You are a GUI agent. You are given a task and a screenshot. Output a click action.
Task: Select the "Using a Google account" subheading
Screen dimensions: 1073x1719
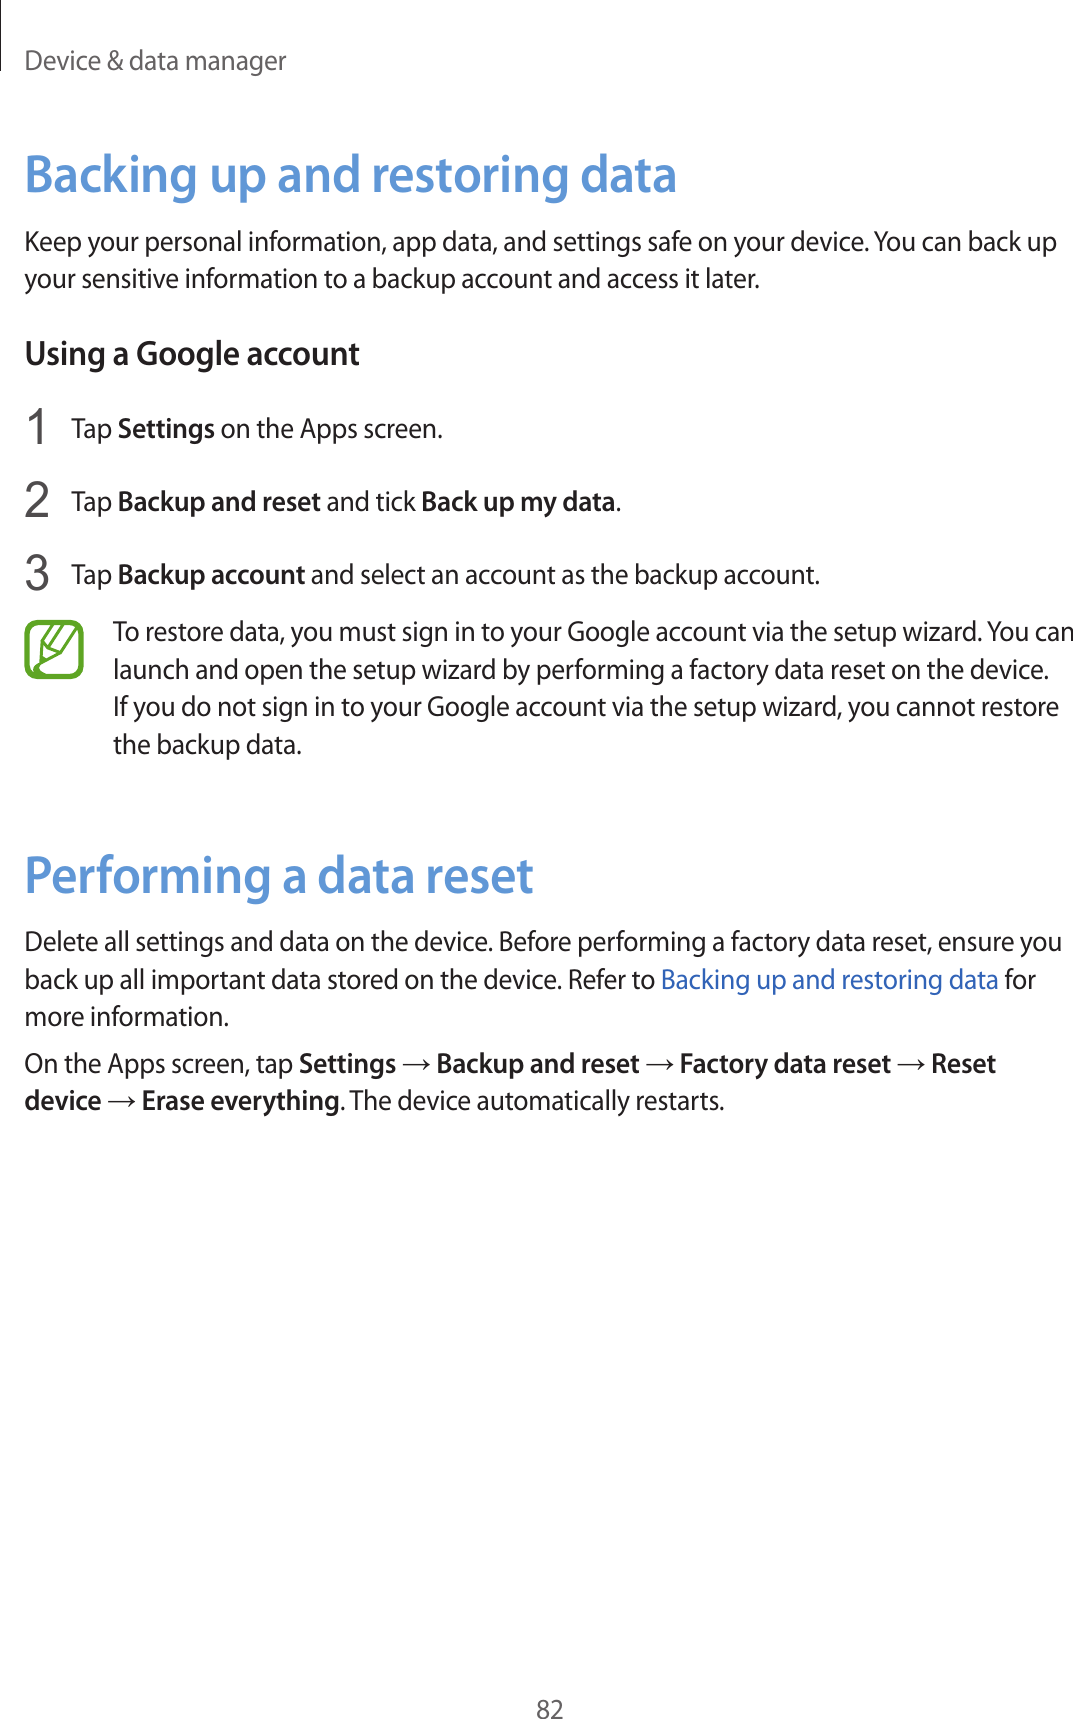192,354
